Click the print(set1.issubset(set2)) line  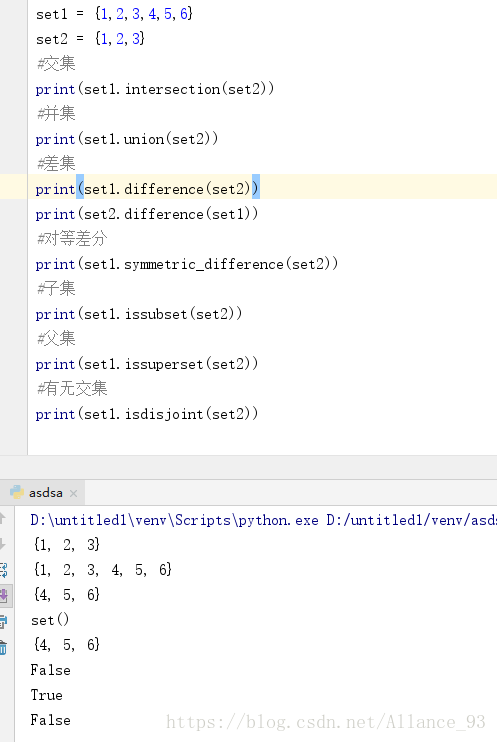[139, 314]
